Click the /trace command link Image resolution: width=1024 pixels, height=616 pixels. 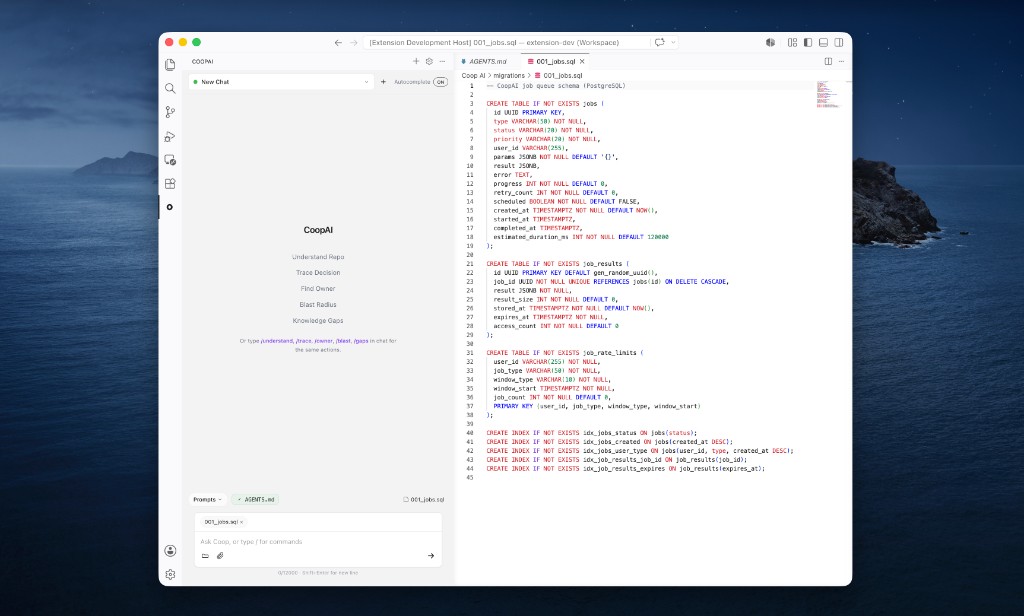pos(304,341)
